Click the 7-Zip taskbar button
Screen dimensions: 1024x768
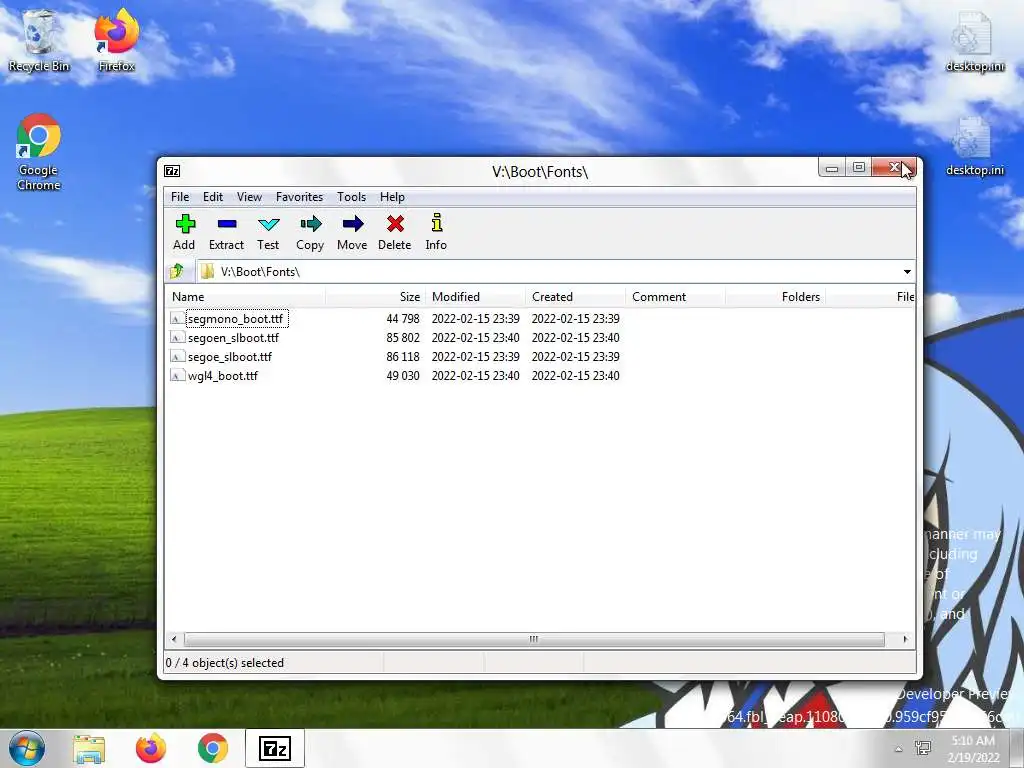275,748
